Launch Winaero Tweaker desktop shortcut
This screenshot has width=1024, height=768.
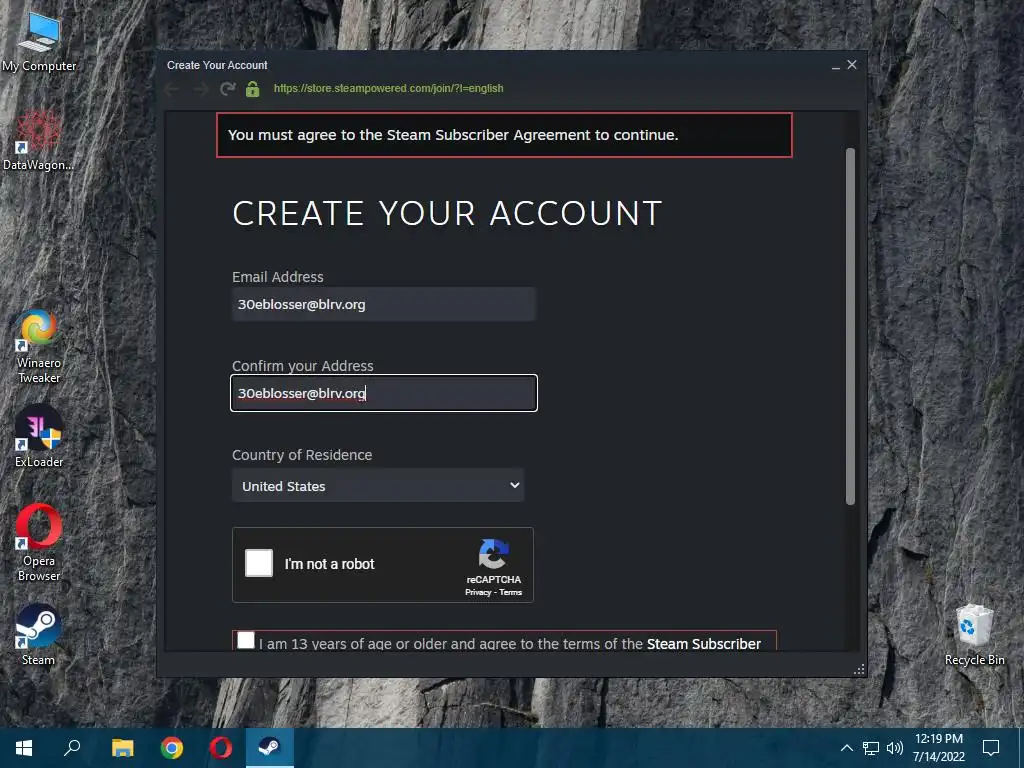(39, 346)
